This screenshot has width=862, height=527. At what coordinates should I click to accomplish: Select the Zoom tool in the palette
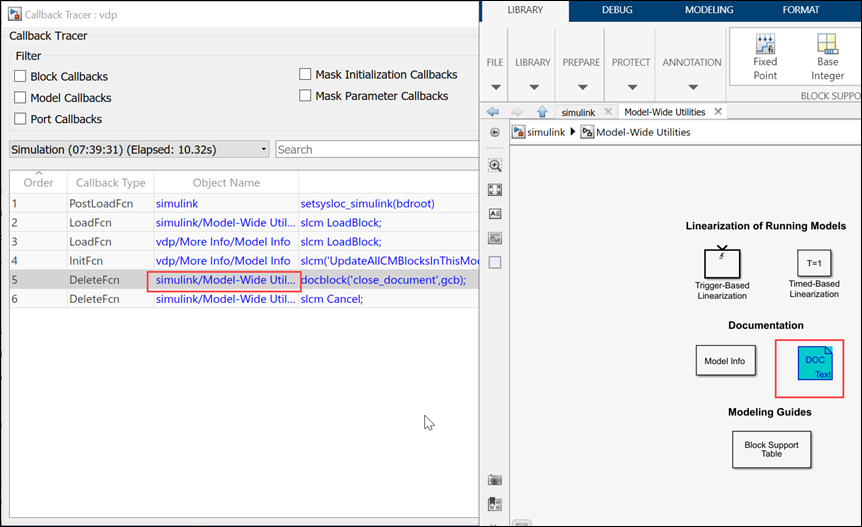(495, 165)
